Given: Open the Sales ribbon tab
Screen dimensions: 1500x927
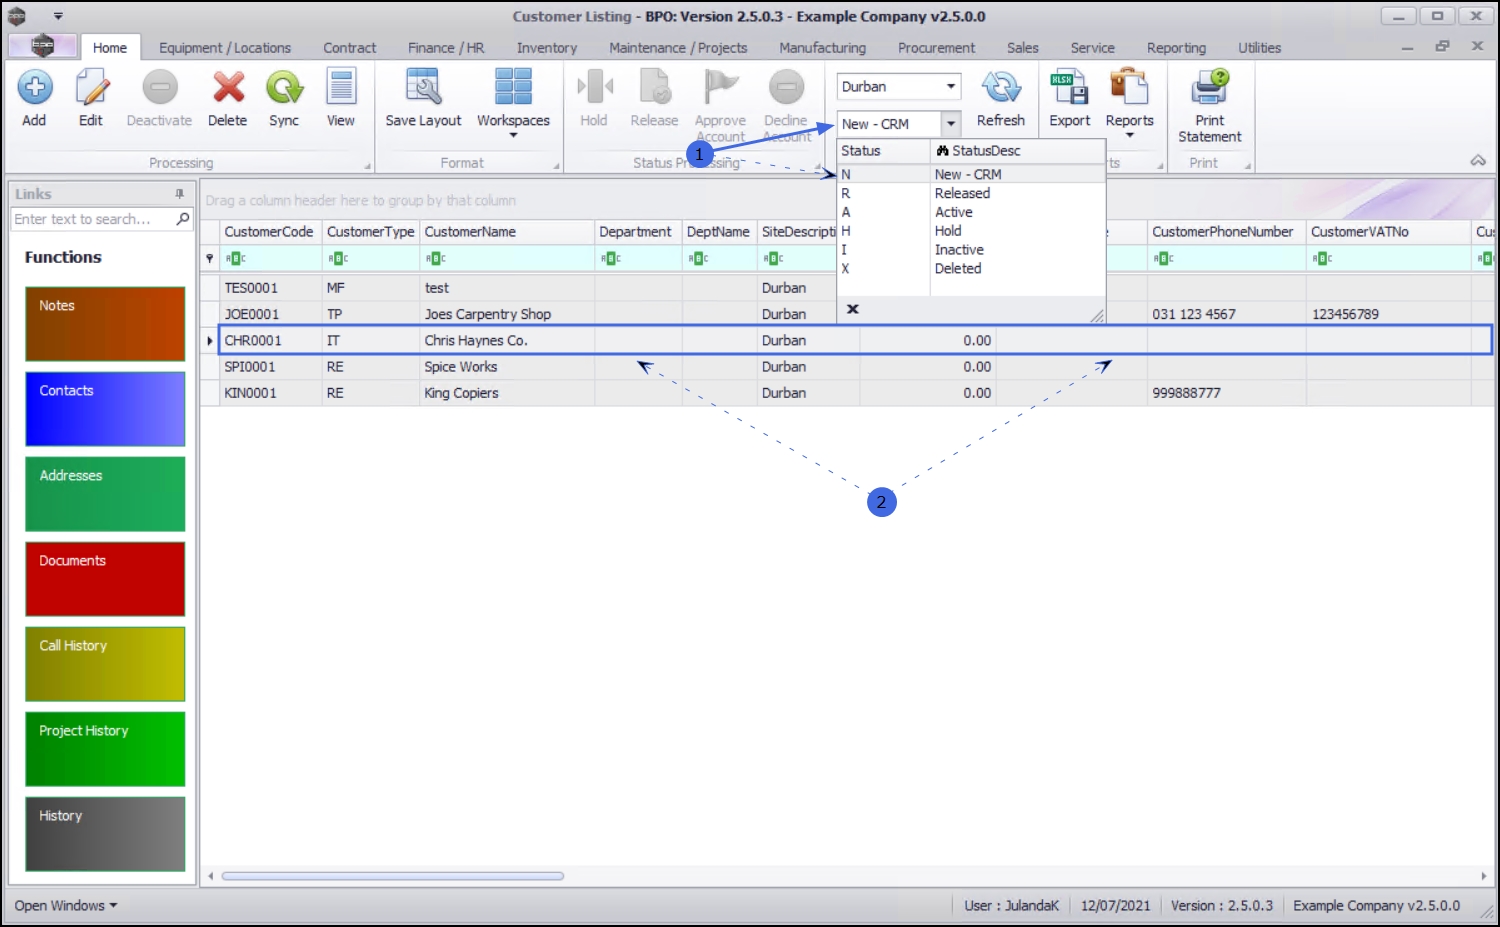Looking at the screenshot, I should pos(1022,48).
